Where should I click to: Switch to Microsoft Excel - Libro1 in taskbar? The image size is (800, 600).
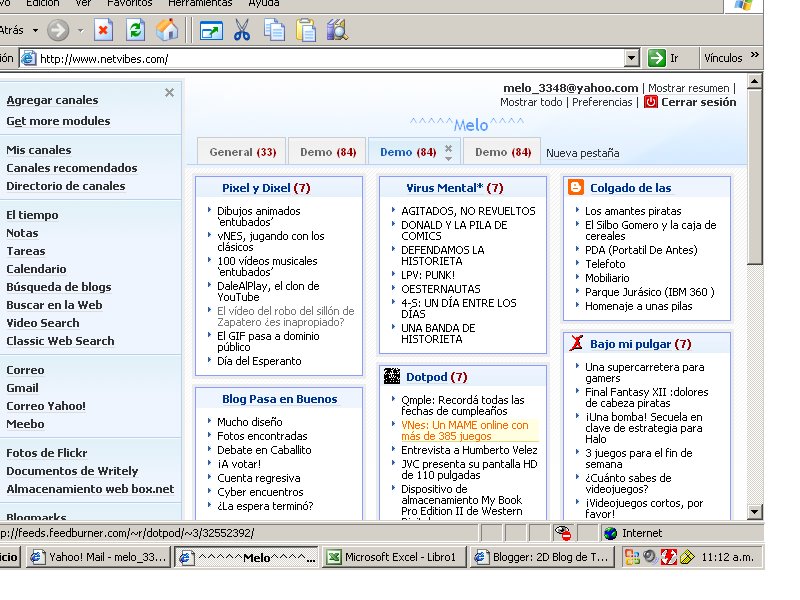tap(394, 557)
